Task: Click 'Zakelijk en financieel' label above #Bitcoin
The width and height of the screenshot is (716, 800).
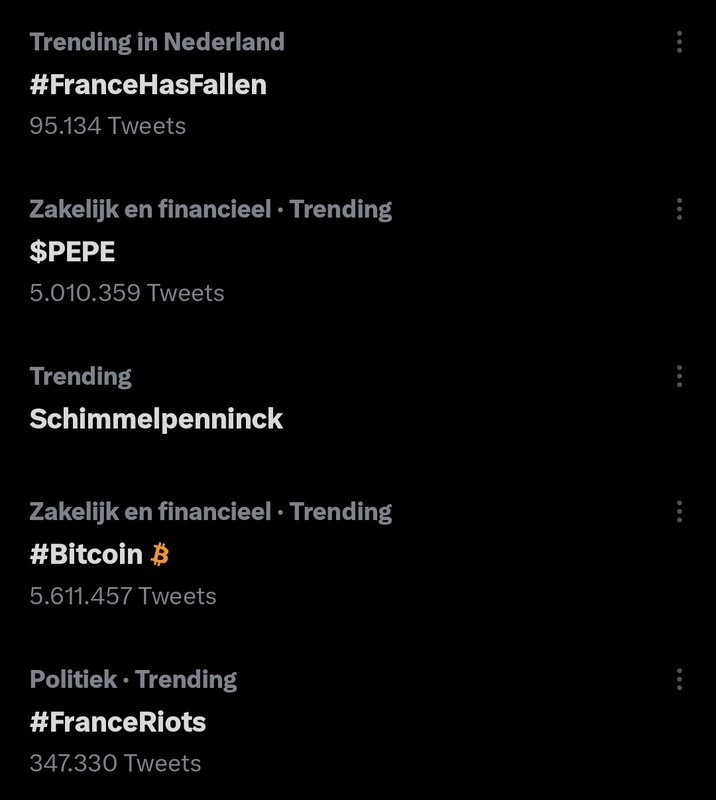Action: (150, 512)
